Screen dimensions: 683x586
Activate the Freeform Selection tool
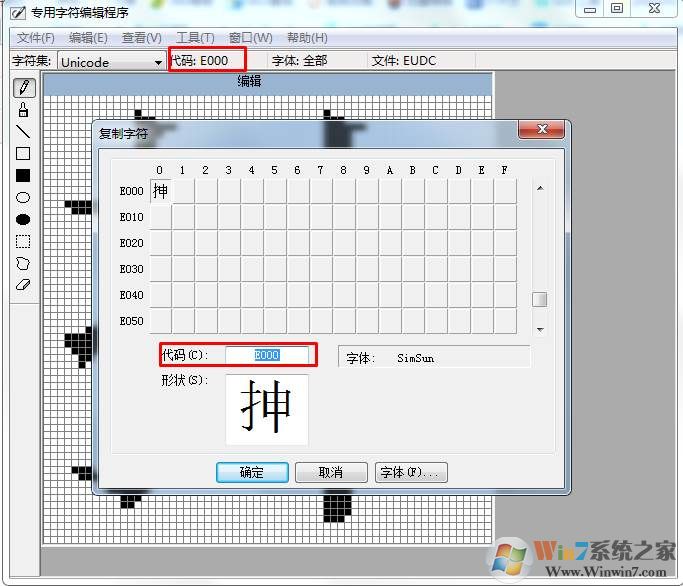tap(23, 263)
